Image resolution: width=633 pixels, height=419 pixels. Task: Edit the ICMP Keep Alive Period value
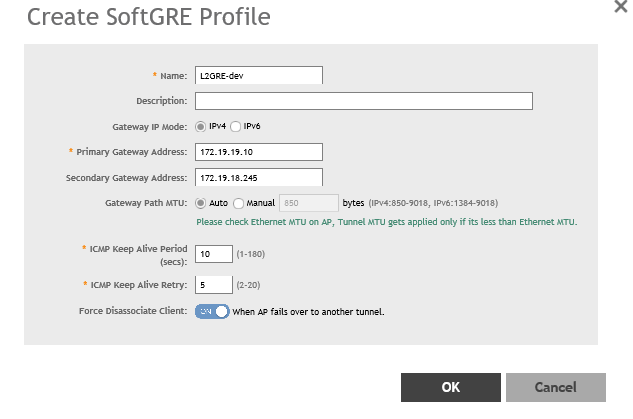click(213, 254)
